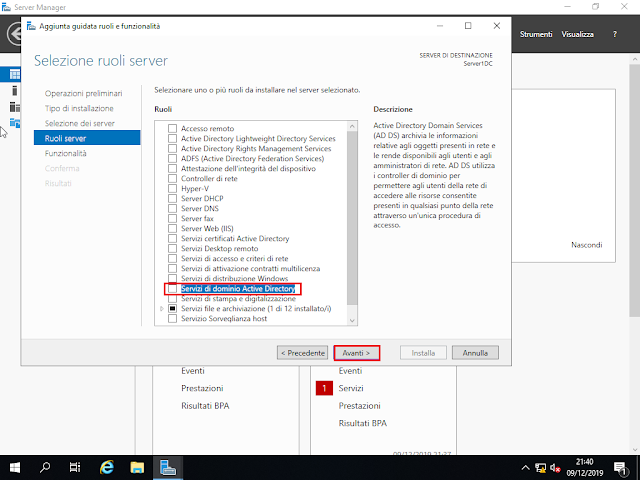Screen dimensions: 640x480
Task: Launch Internet Explorer from taskbar
Action: (107, 467)
